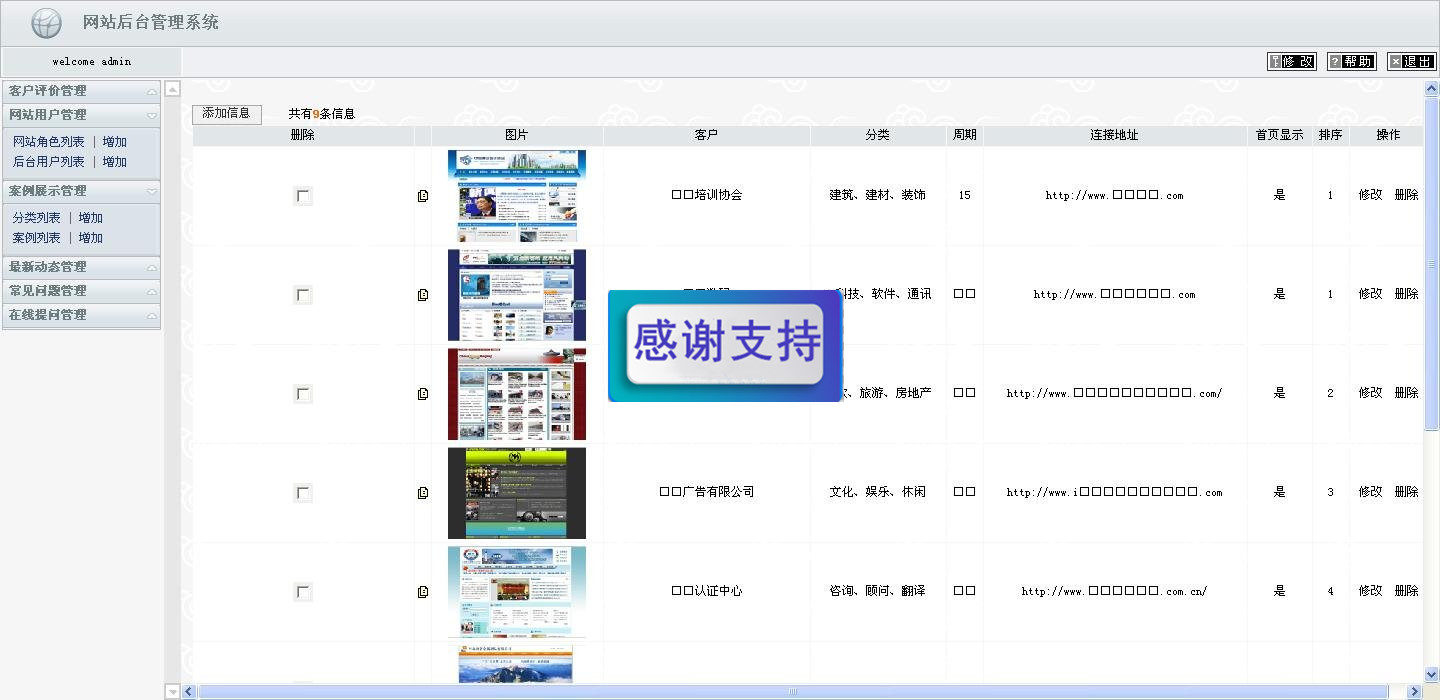Expand the 最新动态管理 sidebar section
The height and width of the screenshot is (700, 1440).
81,267
